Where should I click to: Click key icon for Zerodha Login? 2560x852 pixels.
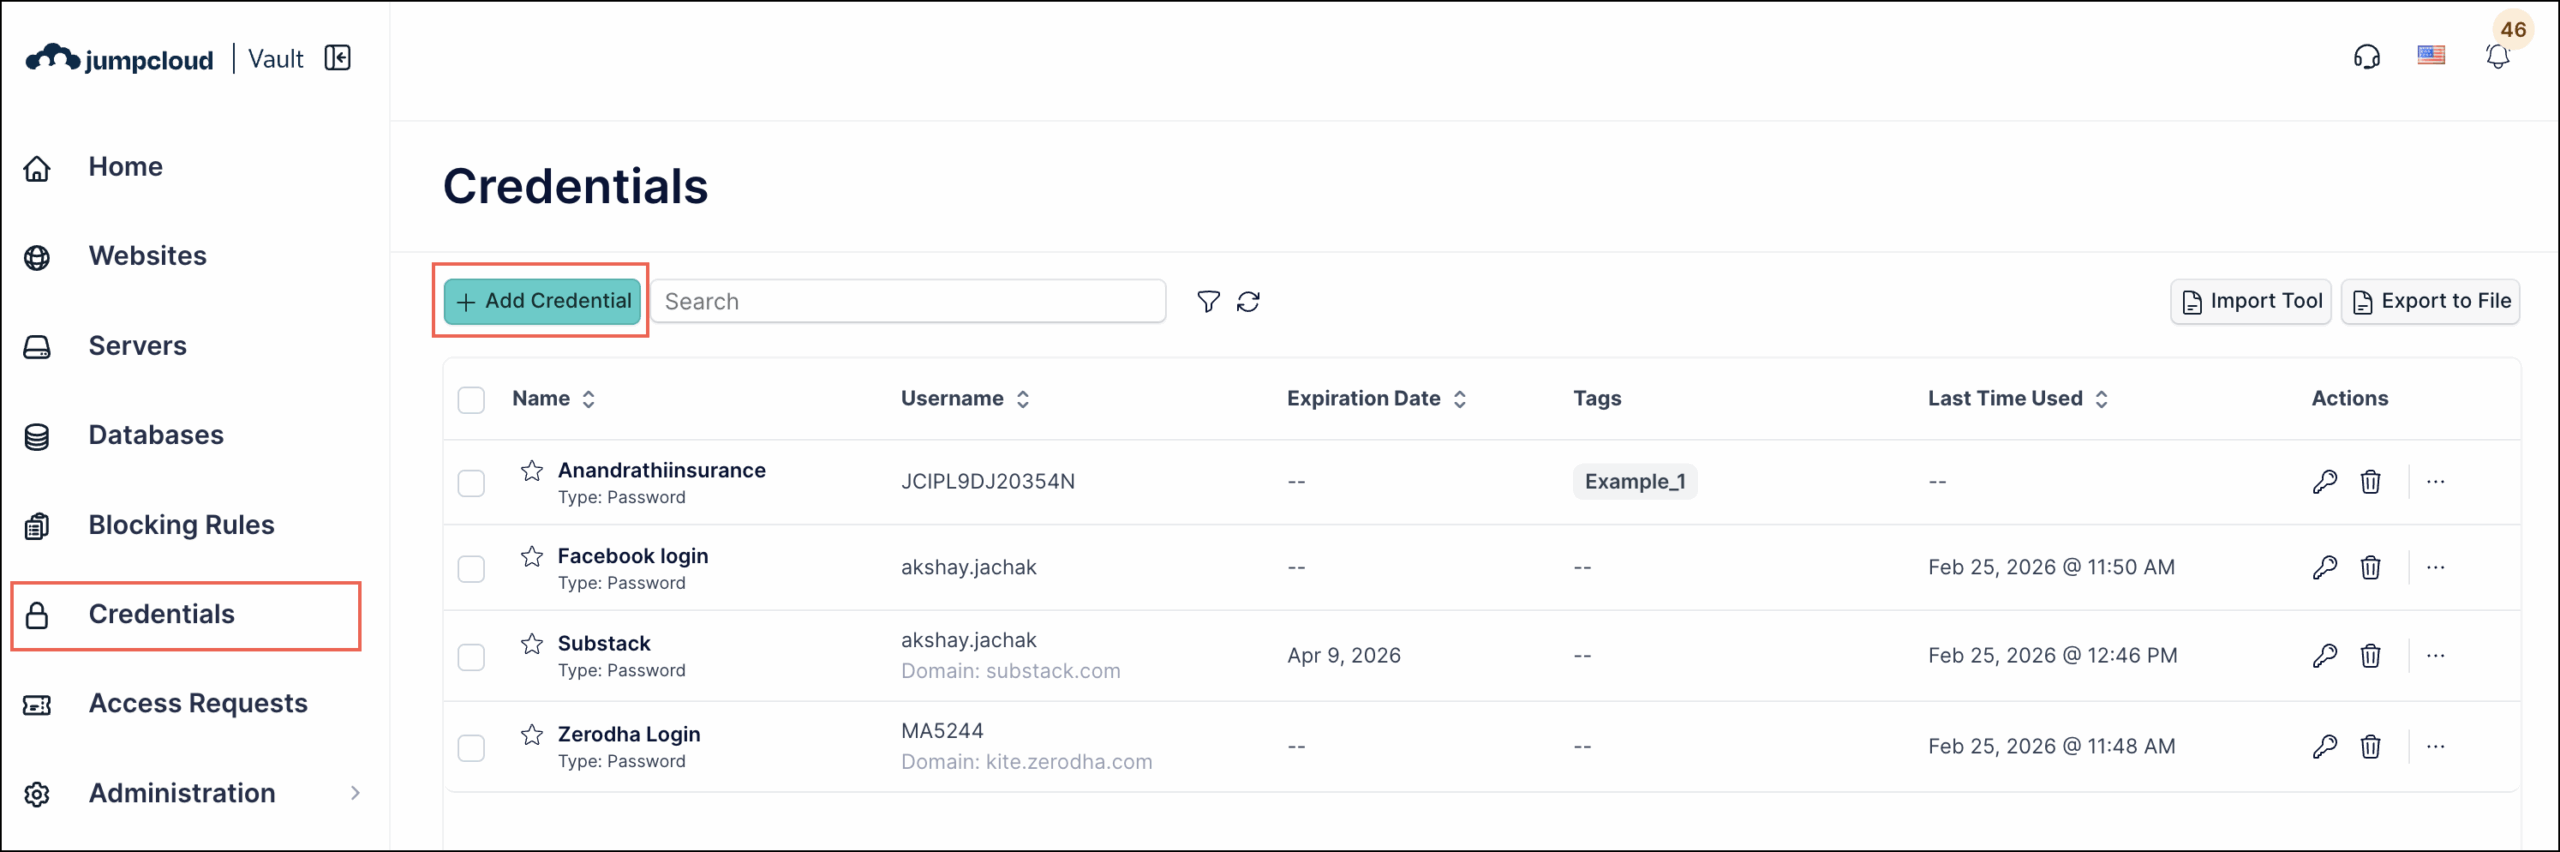[2325, 747]
